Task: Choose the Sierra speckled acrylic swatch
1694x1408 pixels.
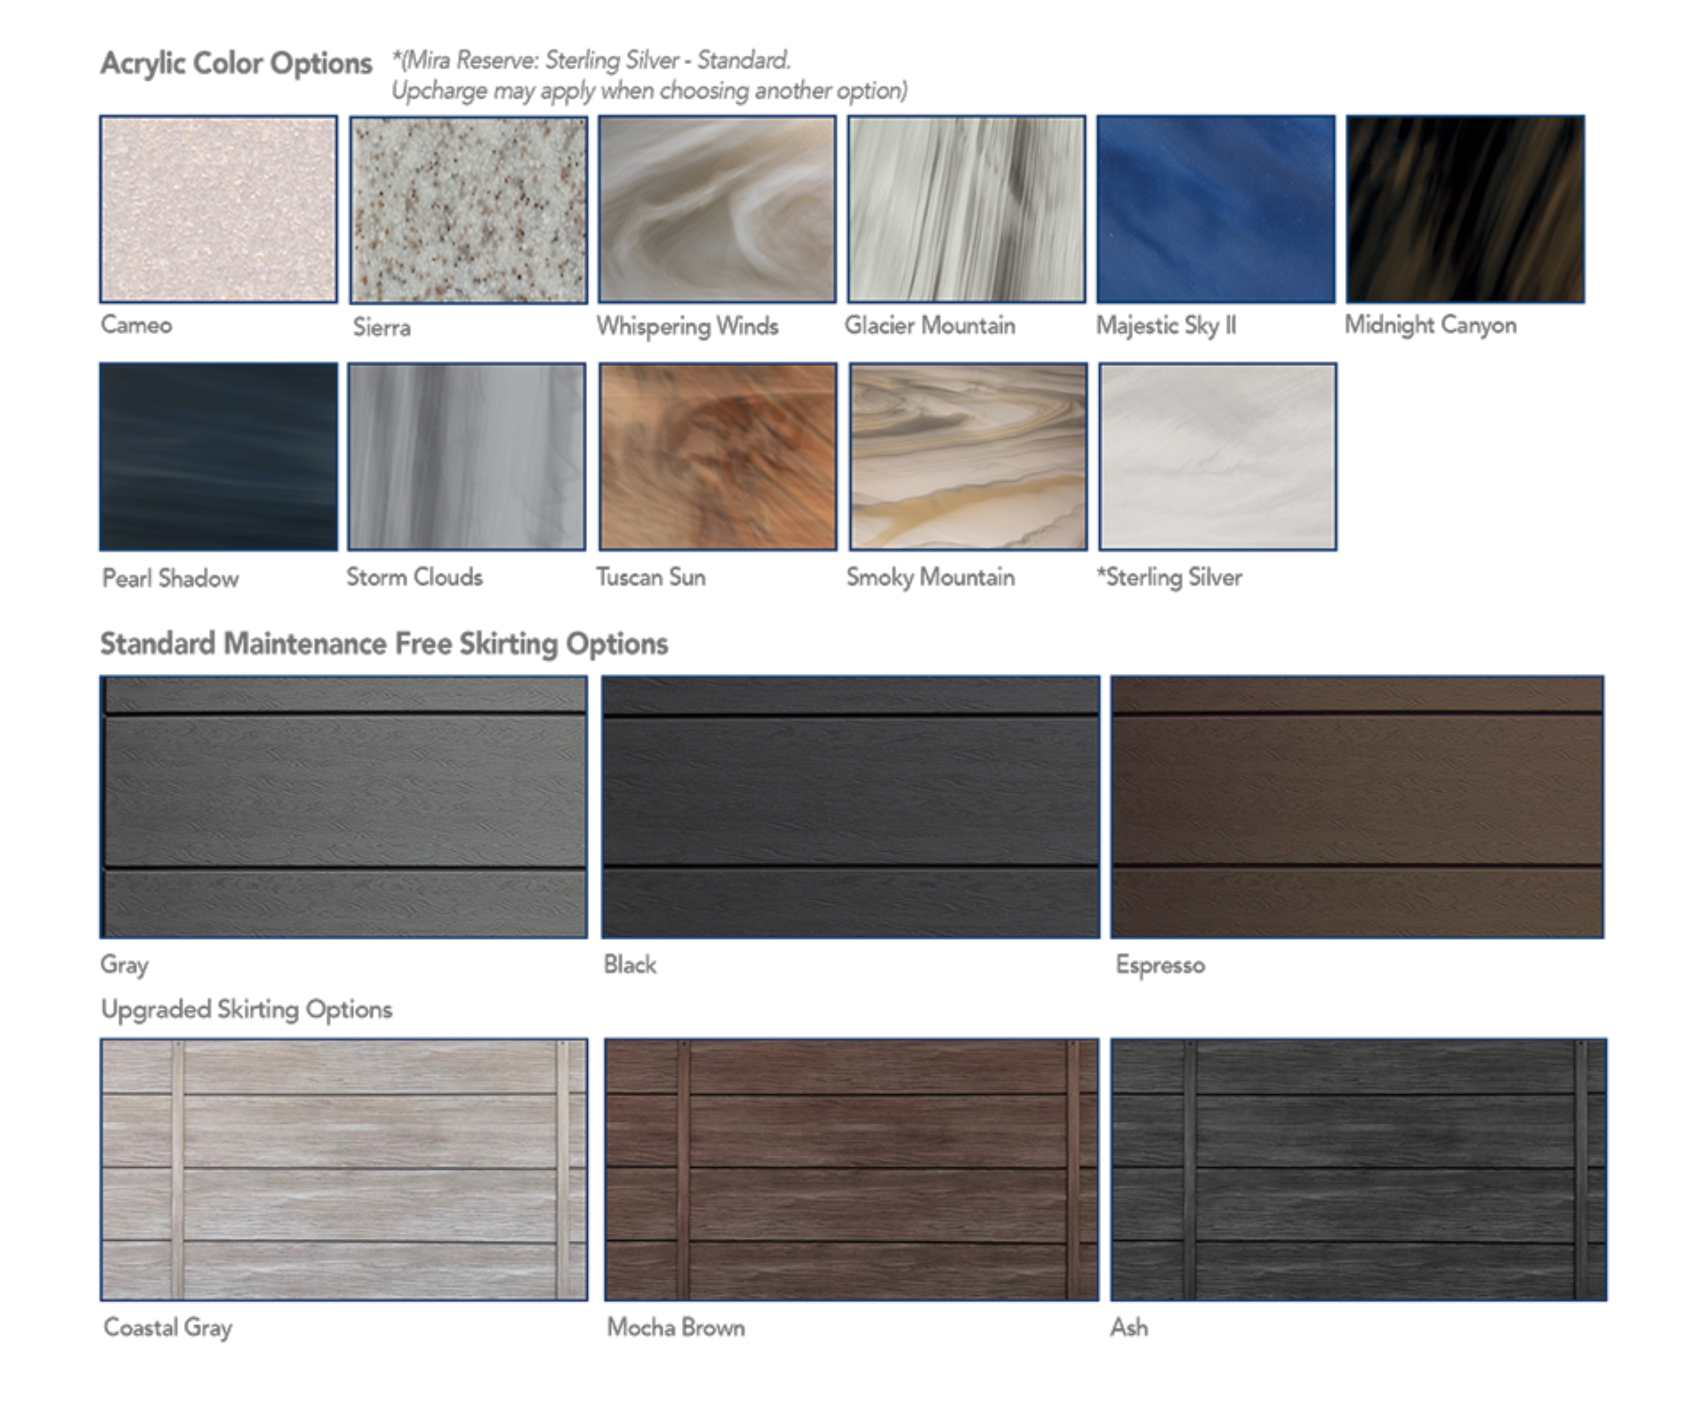Action: 468,210
